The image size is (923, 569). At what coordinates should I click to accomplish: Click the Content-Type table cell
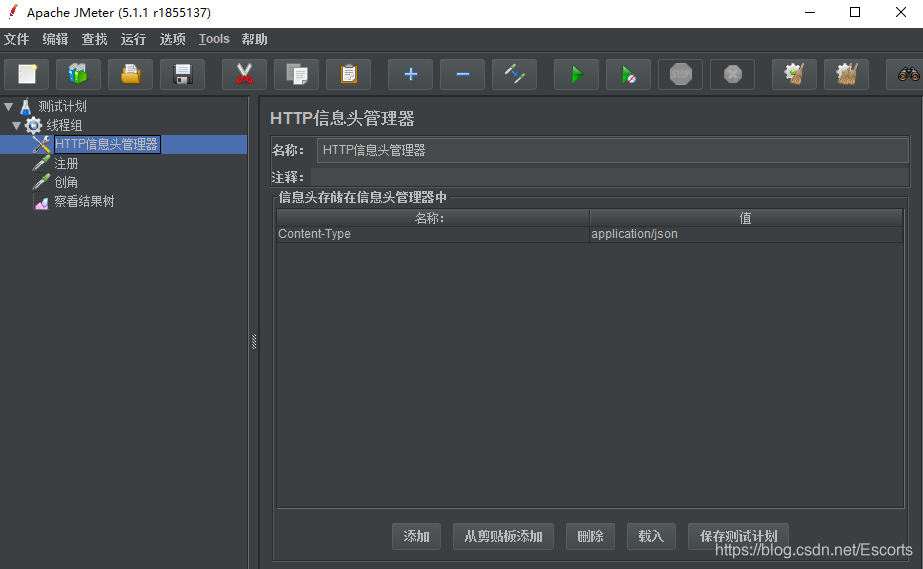click(x=433, y=234)
